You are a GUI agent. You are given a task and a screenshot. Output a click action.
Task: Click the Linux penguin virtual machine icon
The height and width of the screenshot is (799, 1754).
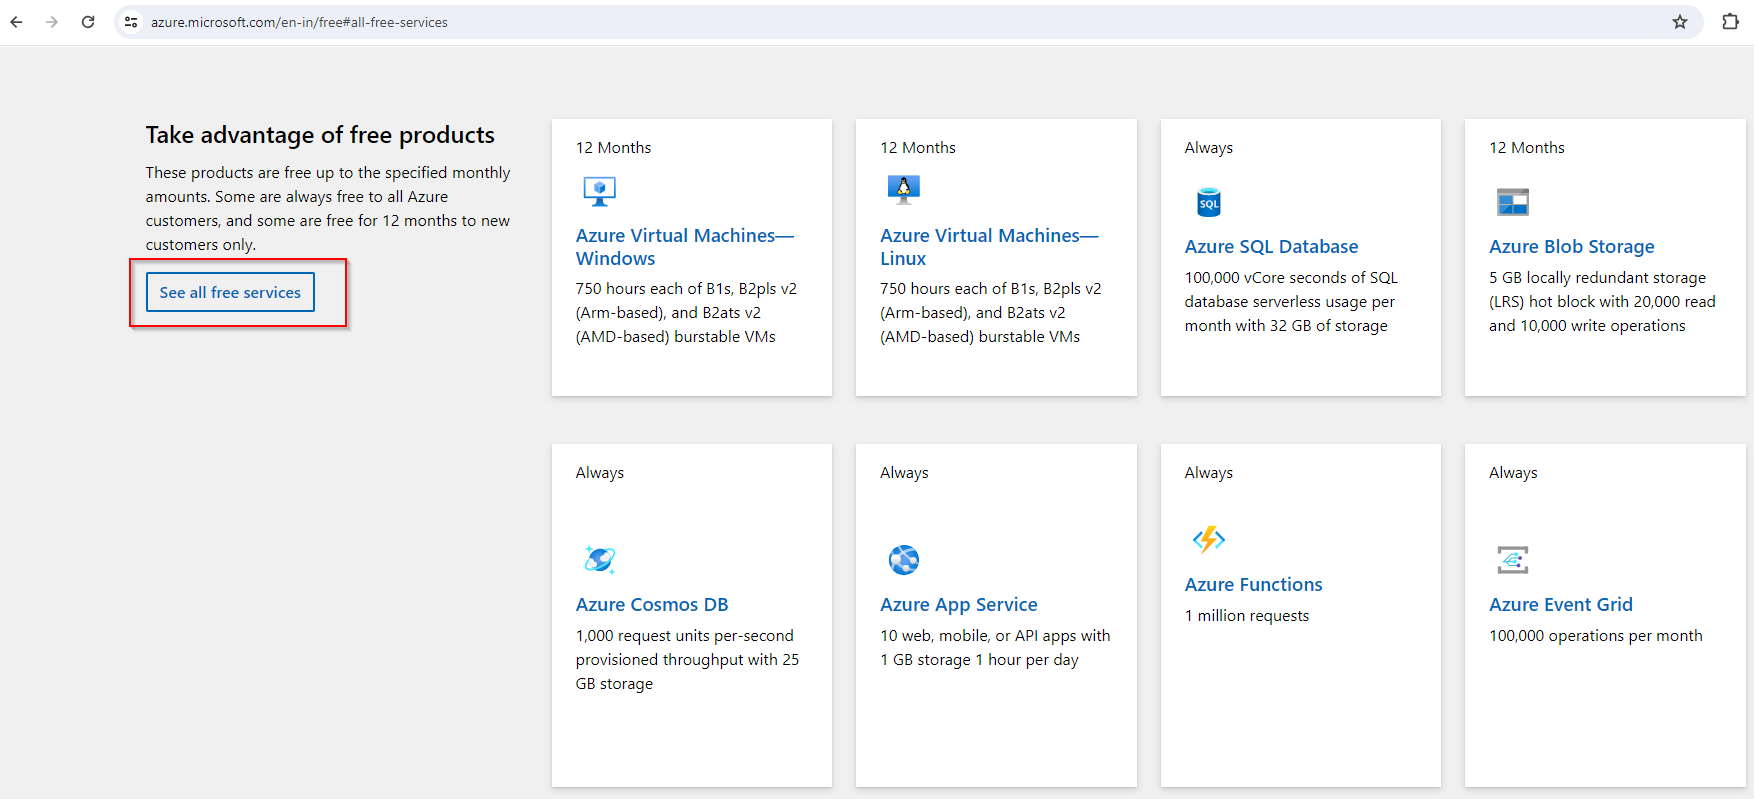click(903, 189)
